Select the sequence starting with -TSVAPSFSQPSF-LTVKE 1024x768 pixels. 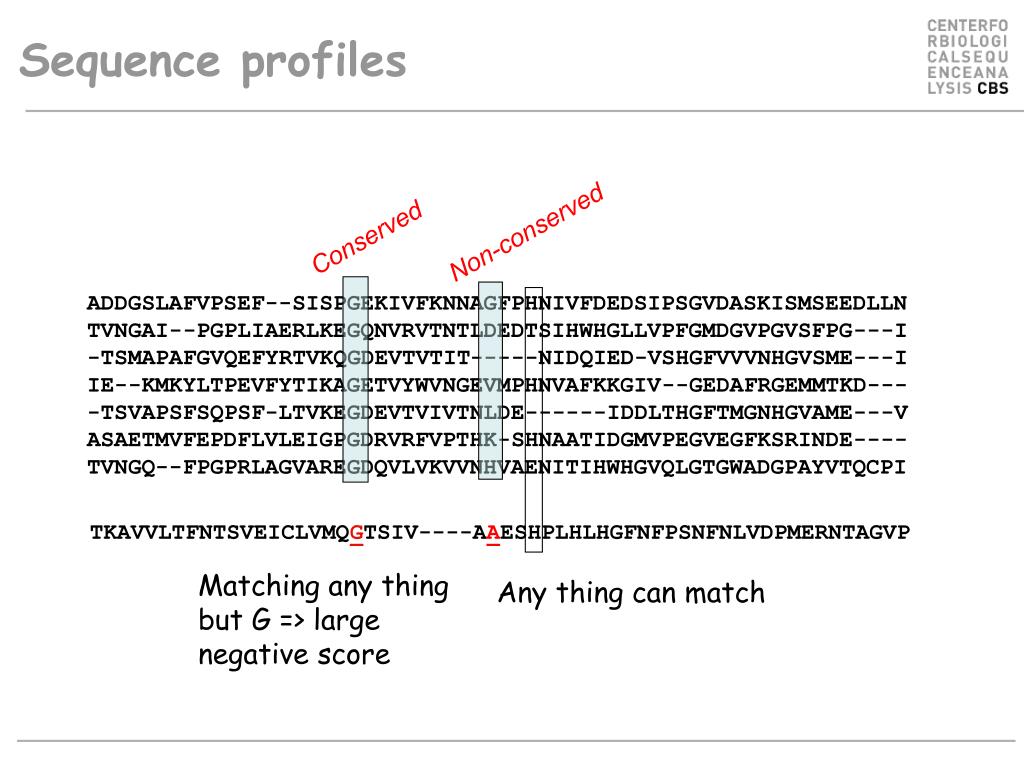[496, 413]
